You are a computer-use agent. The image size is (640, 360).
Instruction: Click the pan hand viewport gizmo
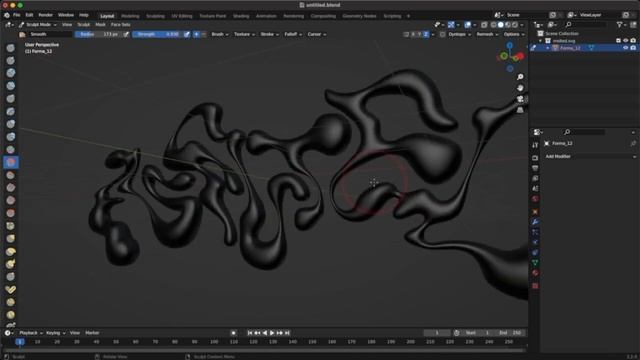[520, 88]
